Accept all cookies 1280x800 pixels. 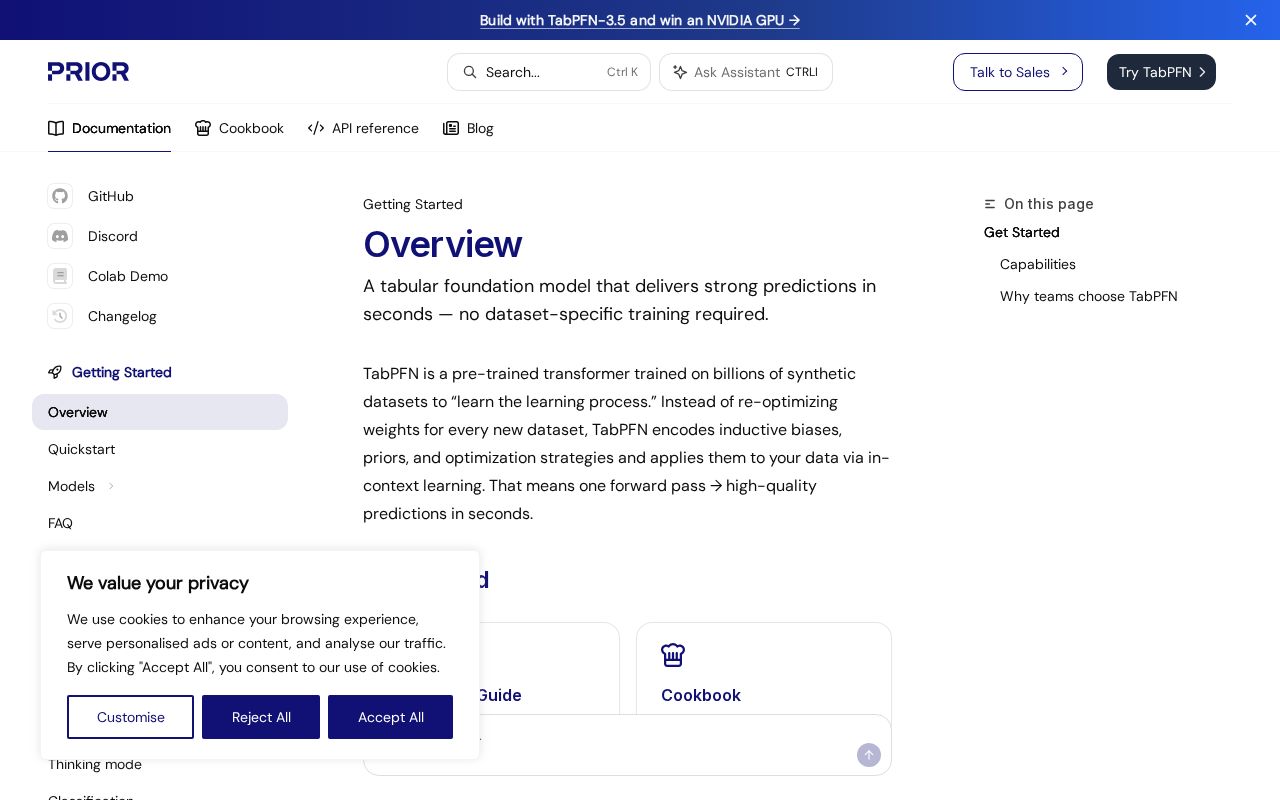390,717
